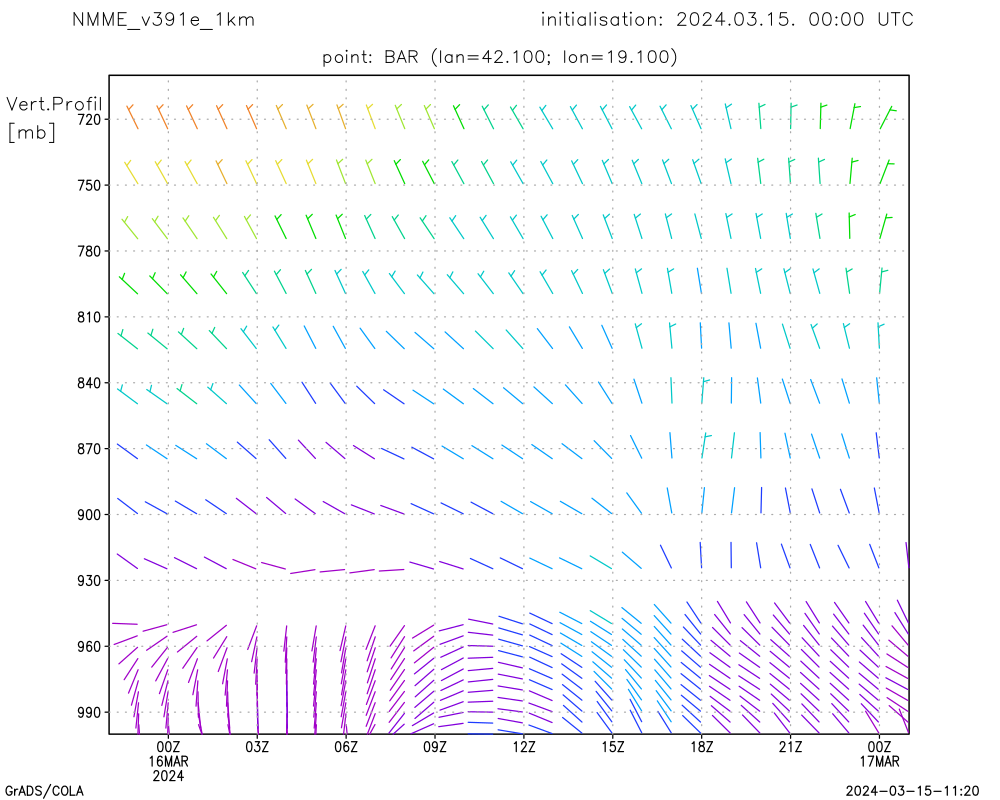The height and width of the screenshot is (800, 1000).
Task: Click the 870 pressure level label
Action: (x=89, y=449)
